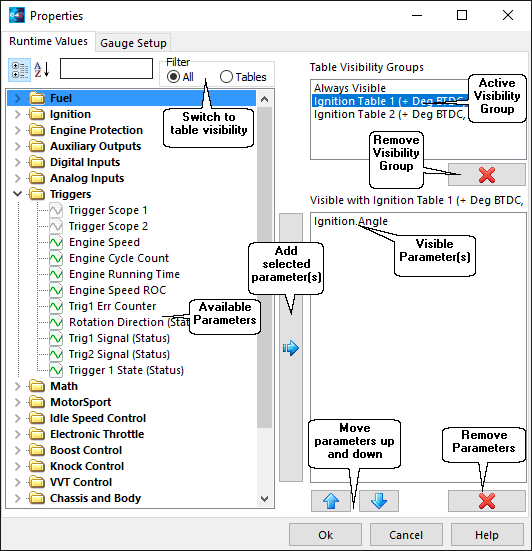Screen dimensions: 532x551
Task: Select the Tables filter radio button
Action: point(226,77)
